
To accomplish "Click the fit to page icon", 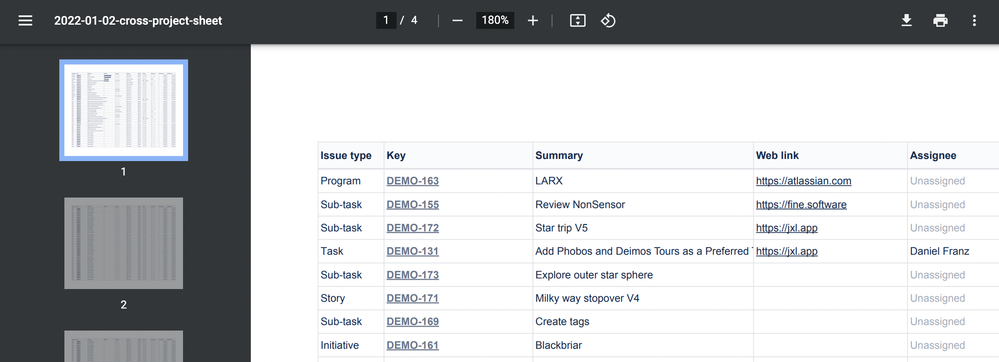I will click(x=577, y=20).
